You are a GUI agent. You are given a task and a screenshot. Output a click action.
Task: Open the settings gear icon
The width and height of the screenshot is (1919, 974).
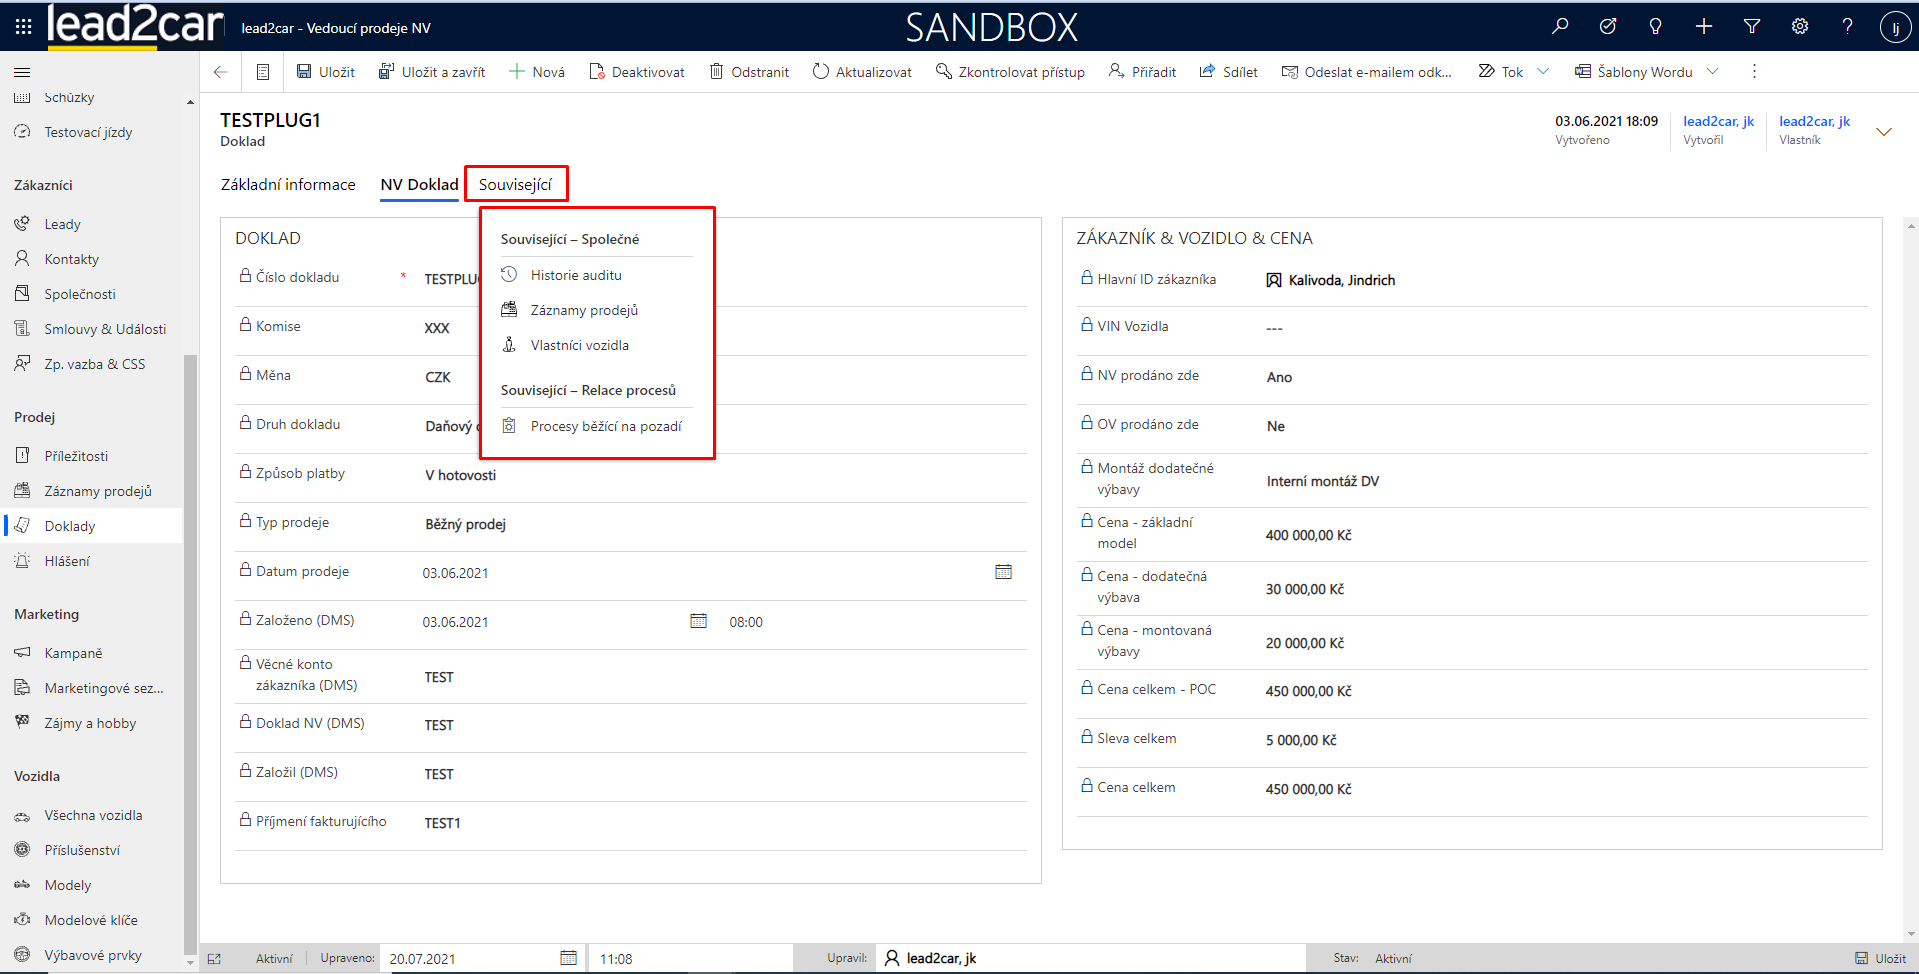pyautogui.click(x=1800, y=27)
